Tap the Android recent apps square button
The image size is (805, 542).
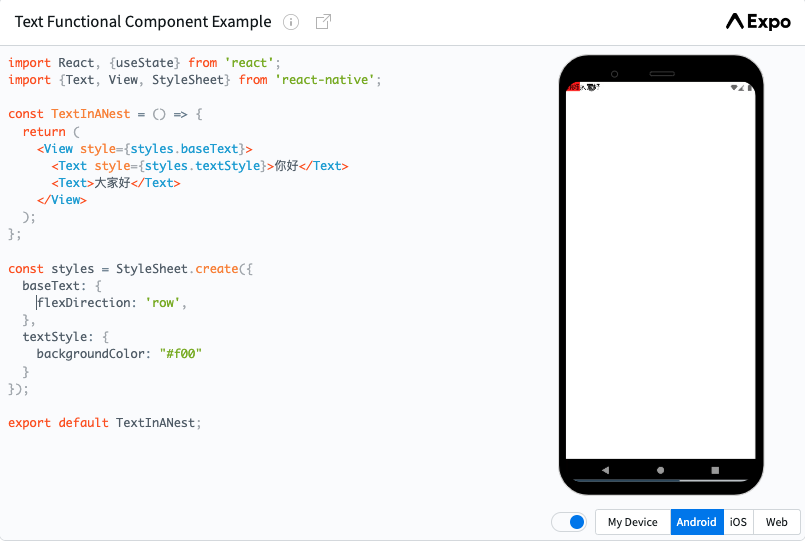click(x=715, y=470)
